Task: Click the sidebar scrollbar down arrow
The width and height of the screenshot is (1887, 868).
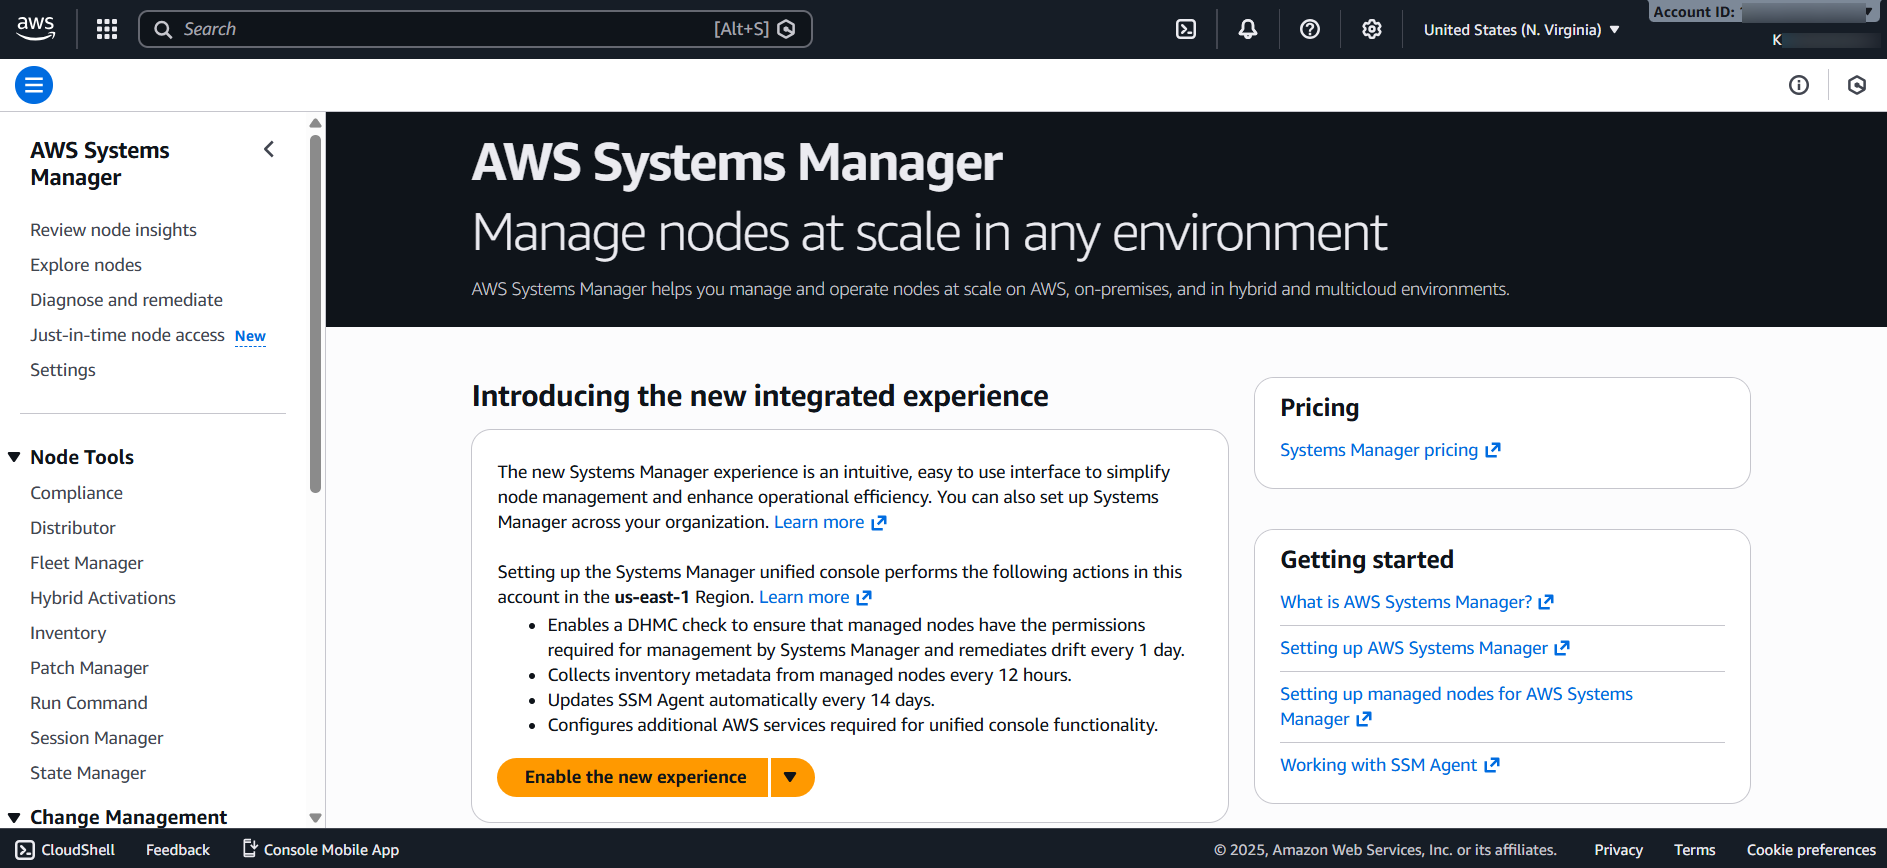Action: point(315,818)
